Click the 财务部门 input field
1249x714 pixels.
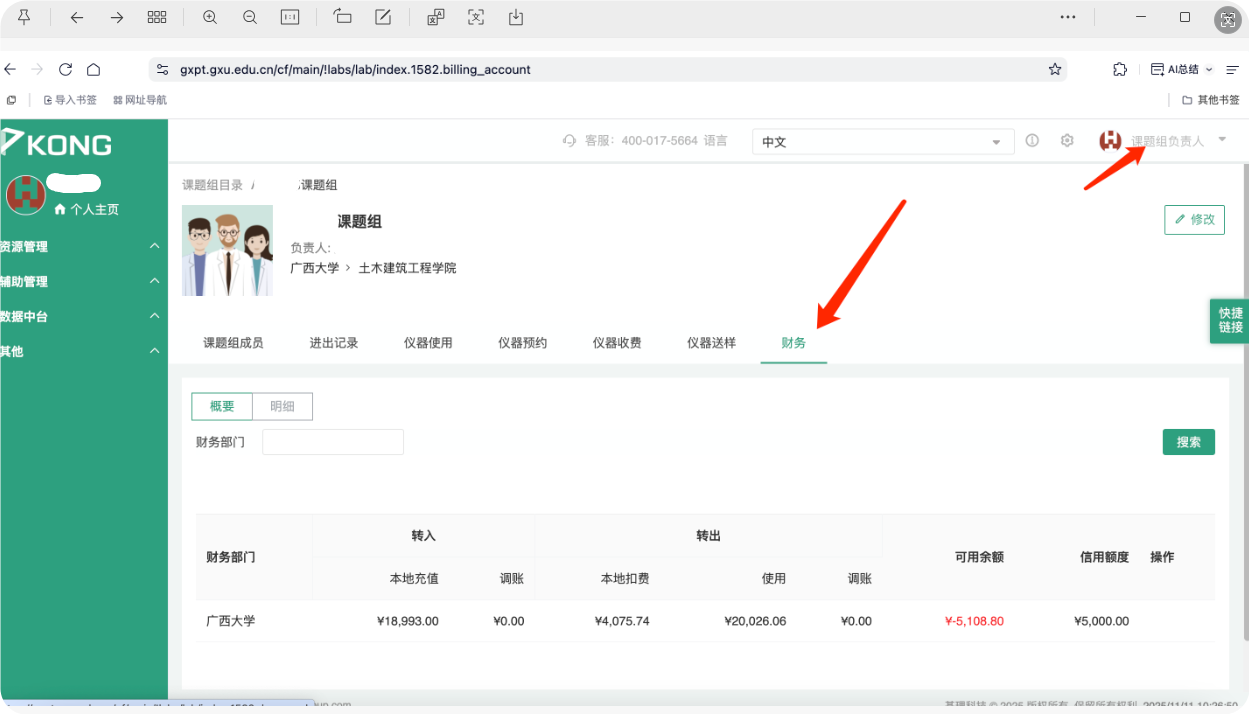pyautogui.click(x=332, y=441)
